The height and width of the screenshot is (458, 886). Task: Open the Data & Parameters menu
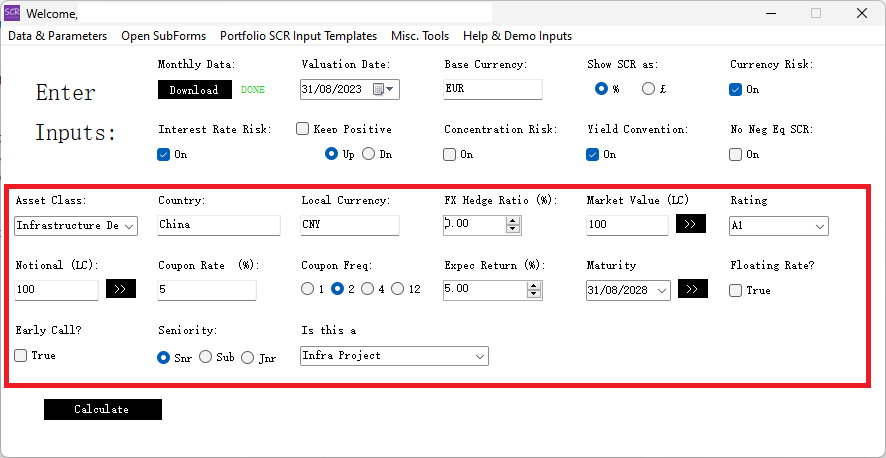[57, 36]
